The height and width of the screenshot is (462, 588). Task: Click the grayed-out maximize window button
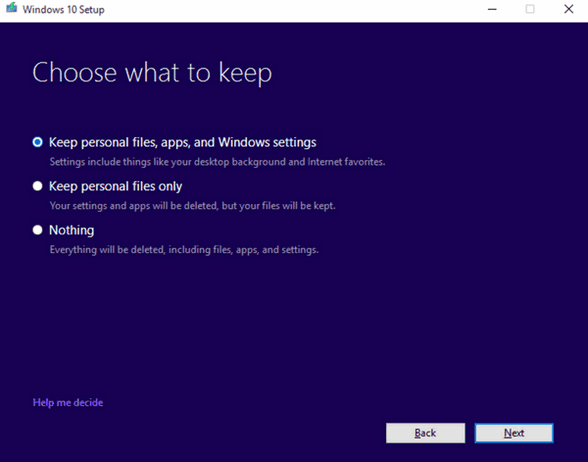tap(530, 9)
